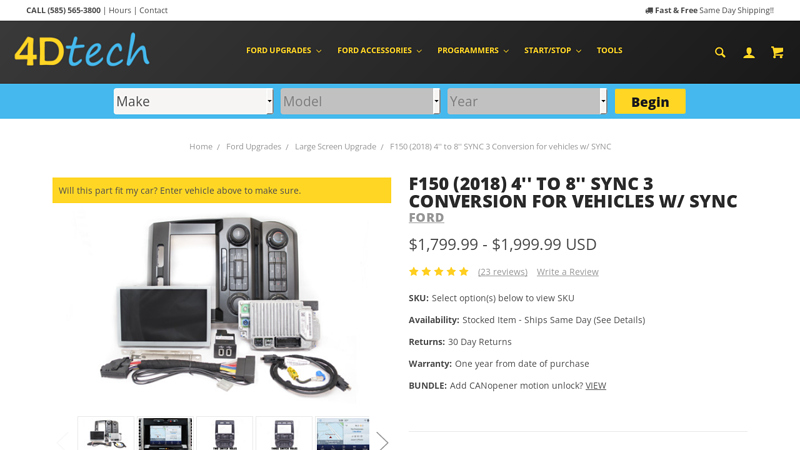
Task: Select the fourth thumbnail of bezel
Action: coord(284,434)
